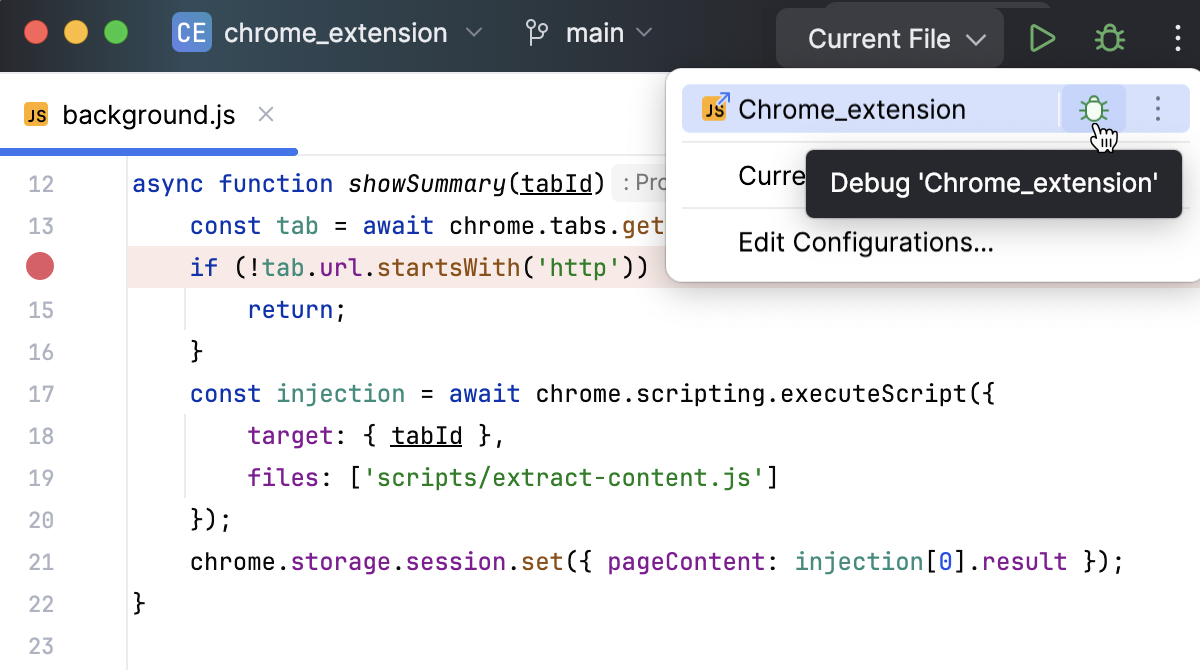Open the main branch dropdown
The width and height of the screenshot is (1200, 670).
[x=594, y=32]
